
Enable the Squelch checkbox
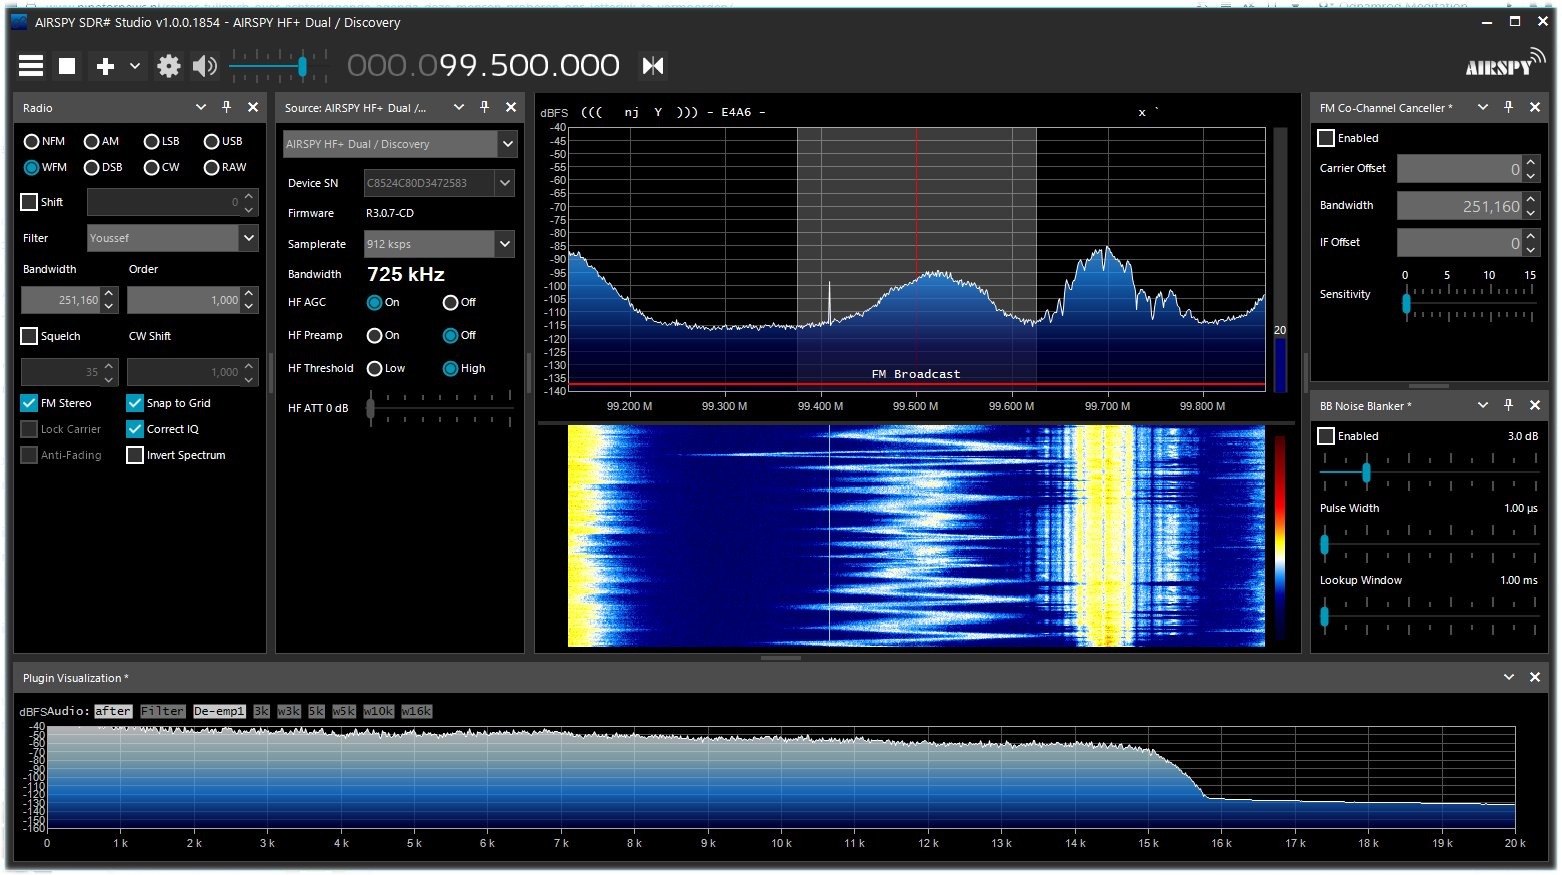[29, 336]
